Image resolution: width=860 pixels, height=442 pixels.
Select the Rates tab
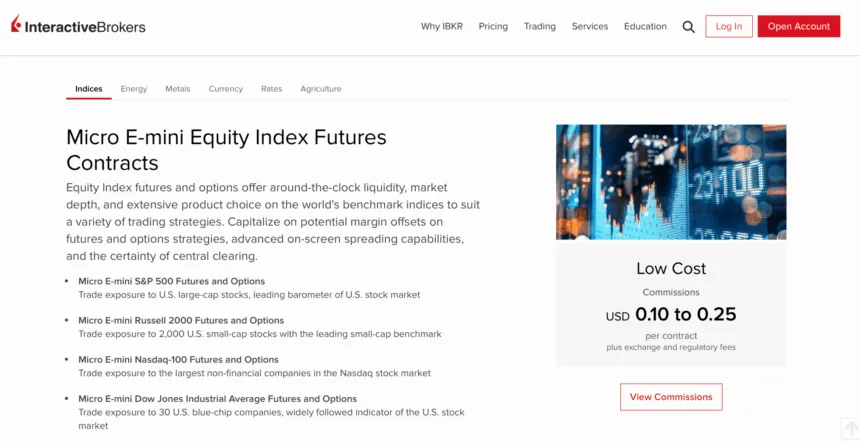point(271,89)
